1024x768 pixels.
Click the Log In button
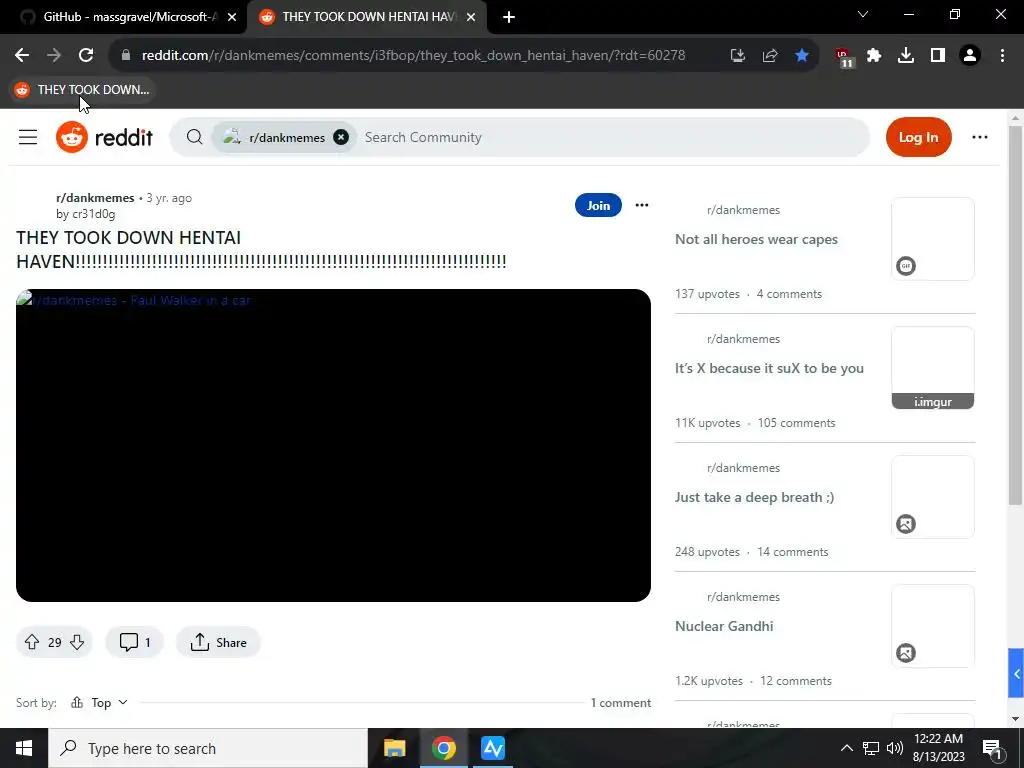point(918,137)
